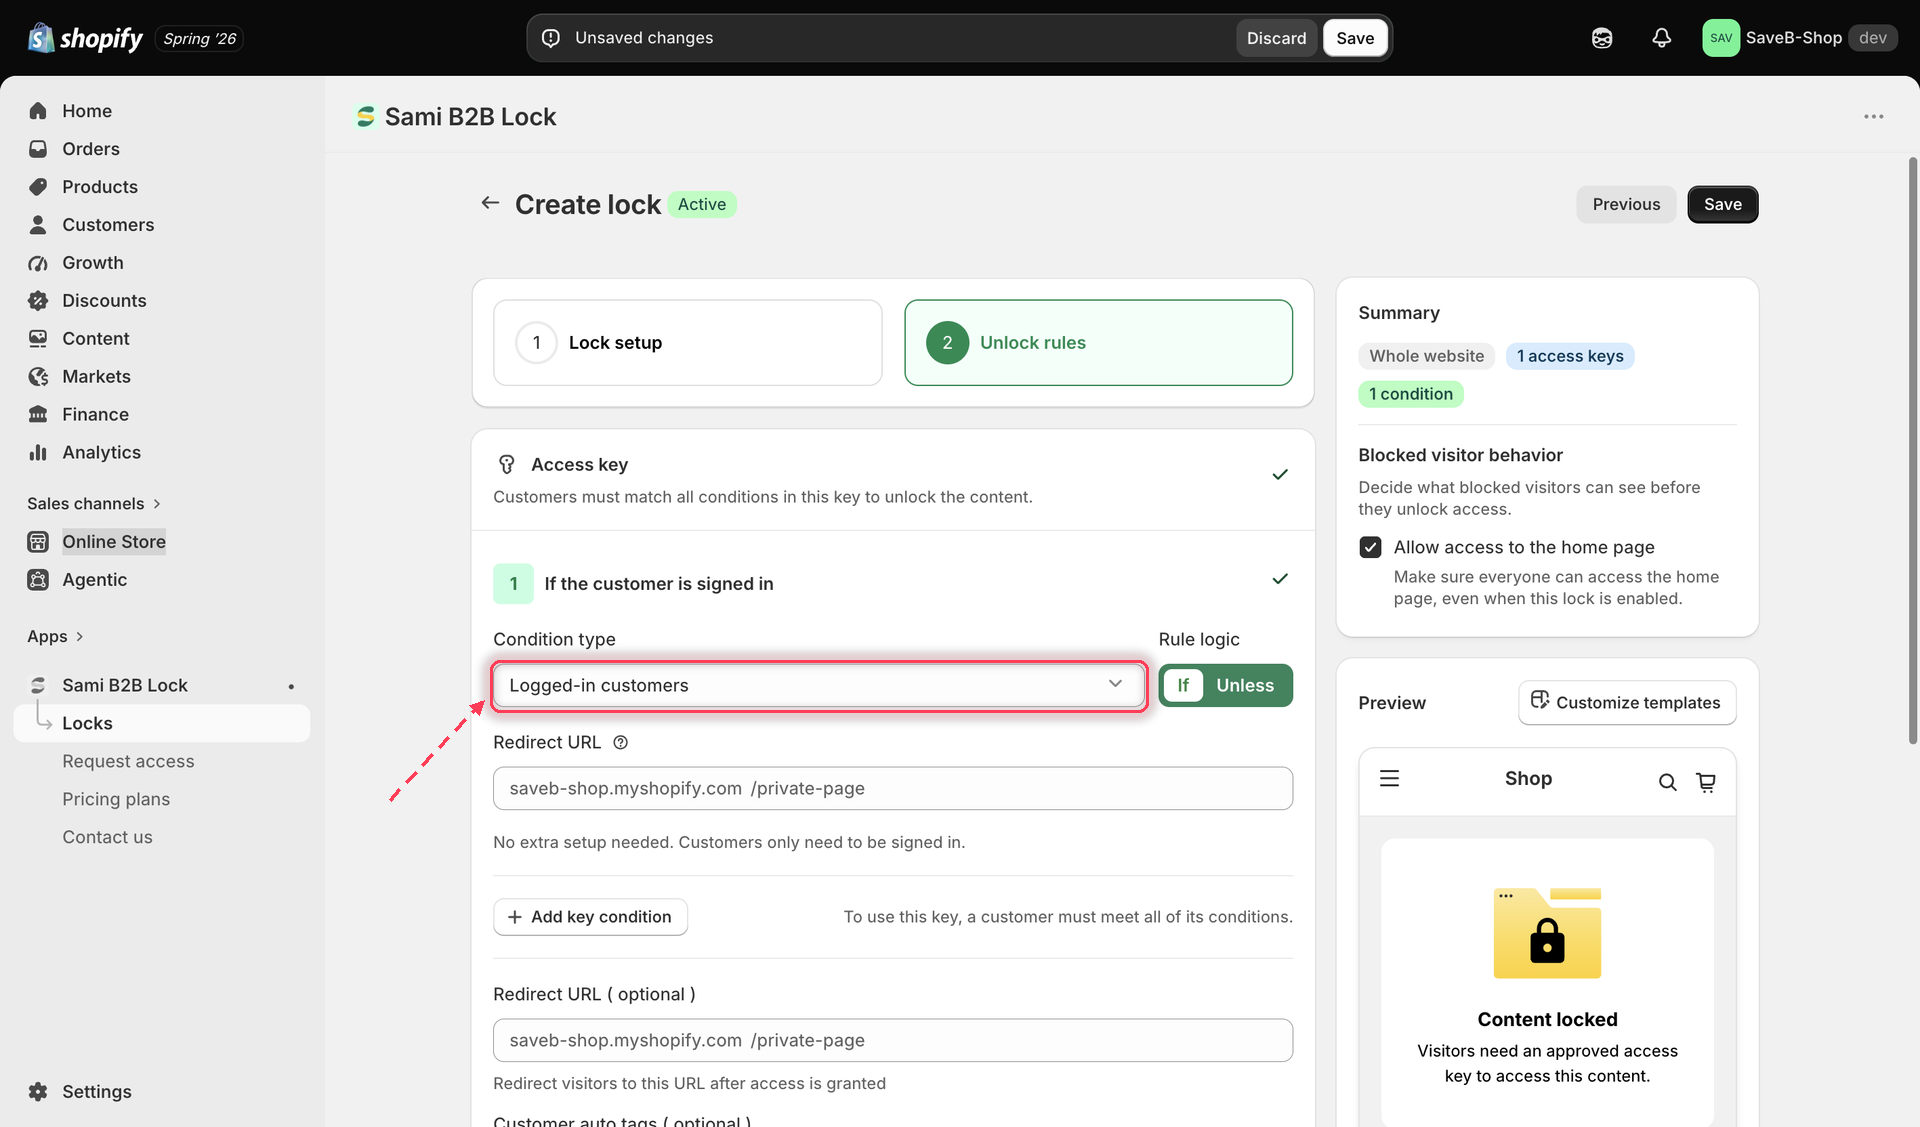Click the cart icon in Shop preview
The width and height of the screenshot is (1920, 1127).
coord(1706,782)
